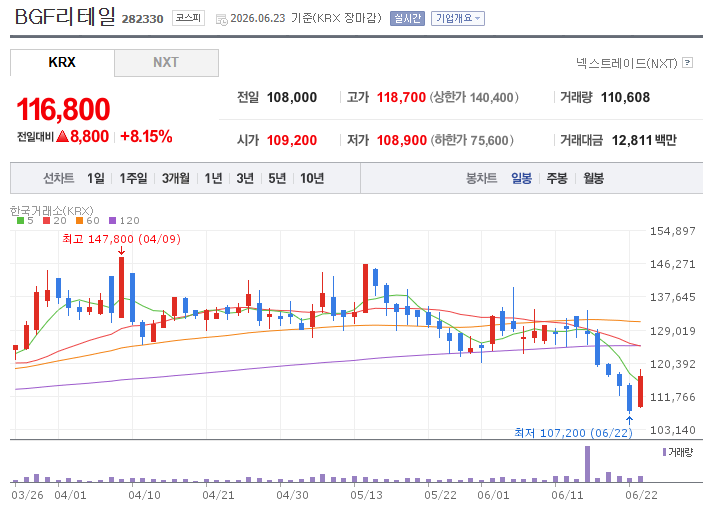Image resolution: width=703 pixels, height=507 pixels.
Task: Click the stock code 282330
Action: point(143,19)
